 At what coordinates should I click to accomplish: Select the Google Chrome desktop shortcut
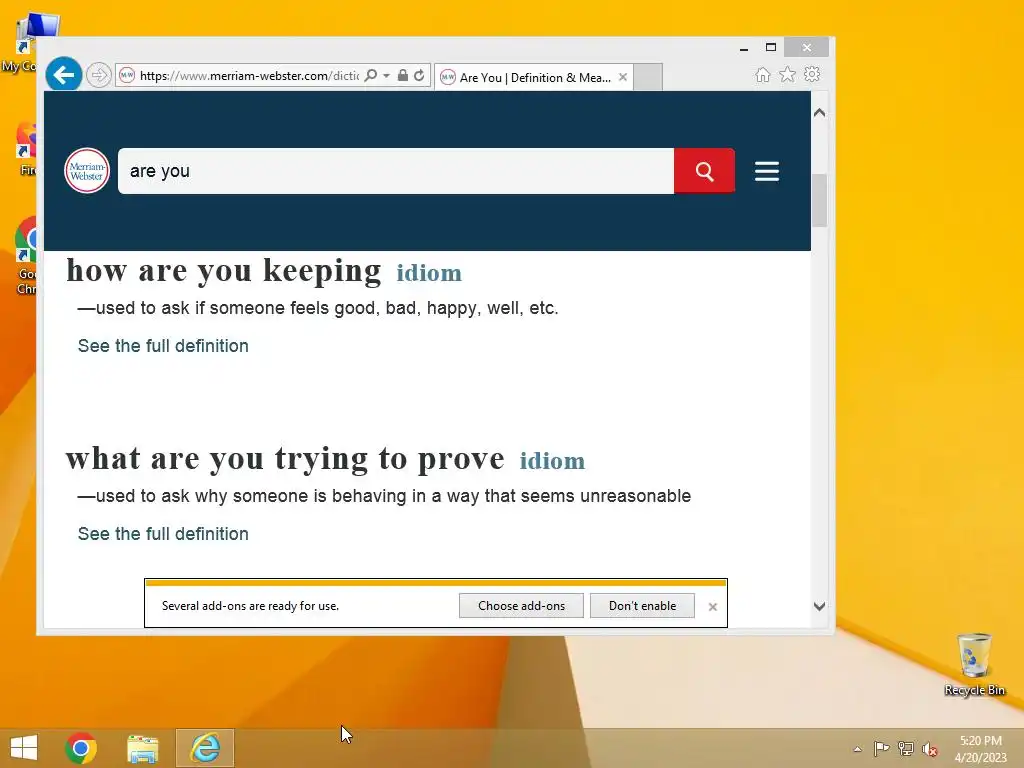pos(26,256)
